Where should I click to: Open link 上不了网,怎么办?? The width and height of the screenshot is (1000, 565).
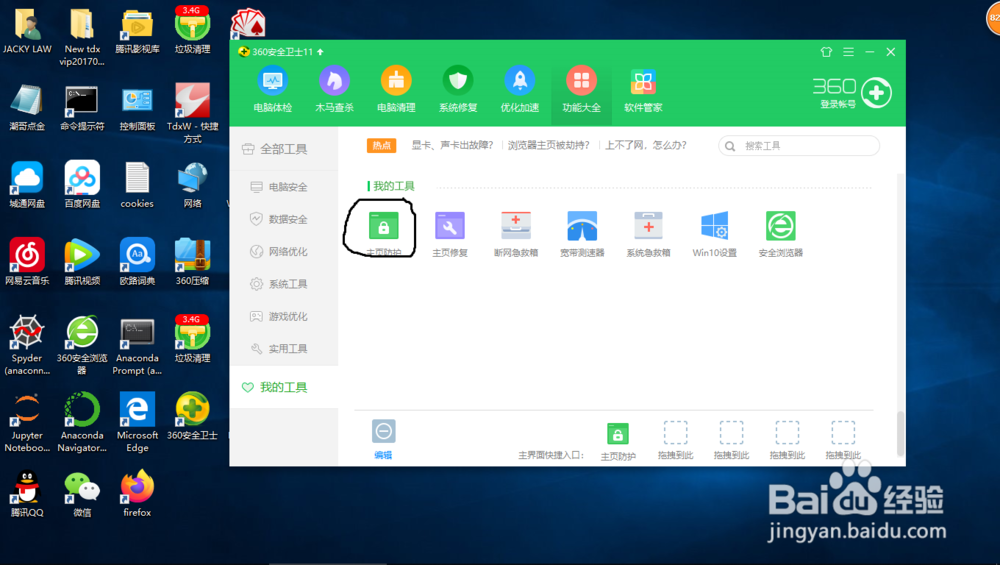(x=645, y=145)
